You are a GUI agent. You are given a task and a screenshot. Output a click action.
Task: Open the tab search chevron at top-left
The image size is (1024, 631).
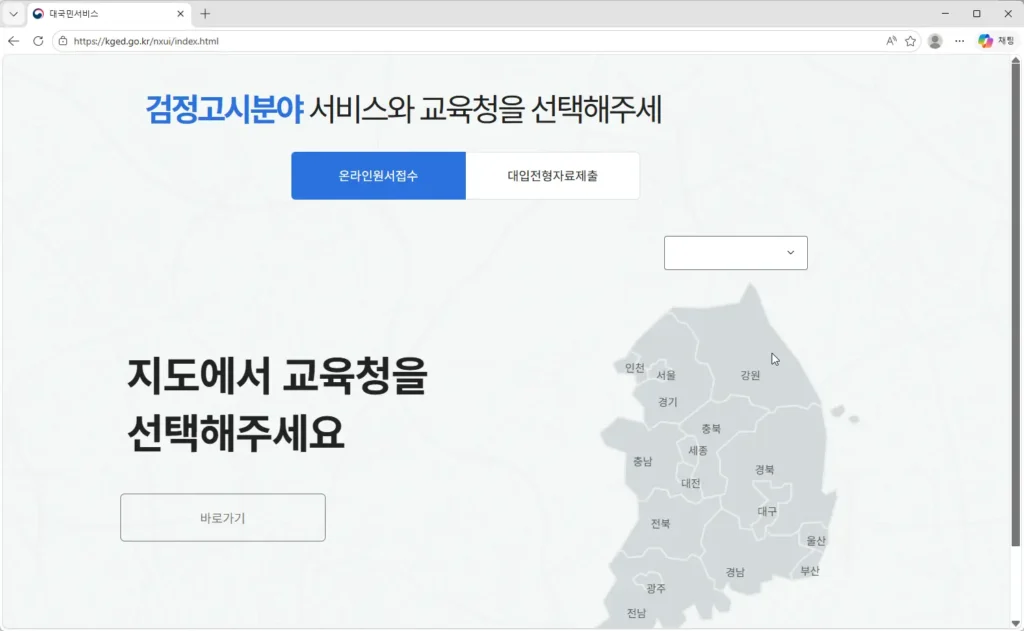[13, 14]
